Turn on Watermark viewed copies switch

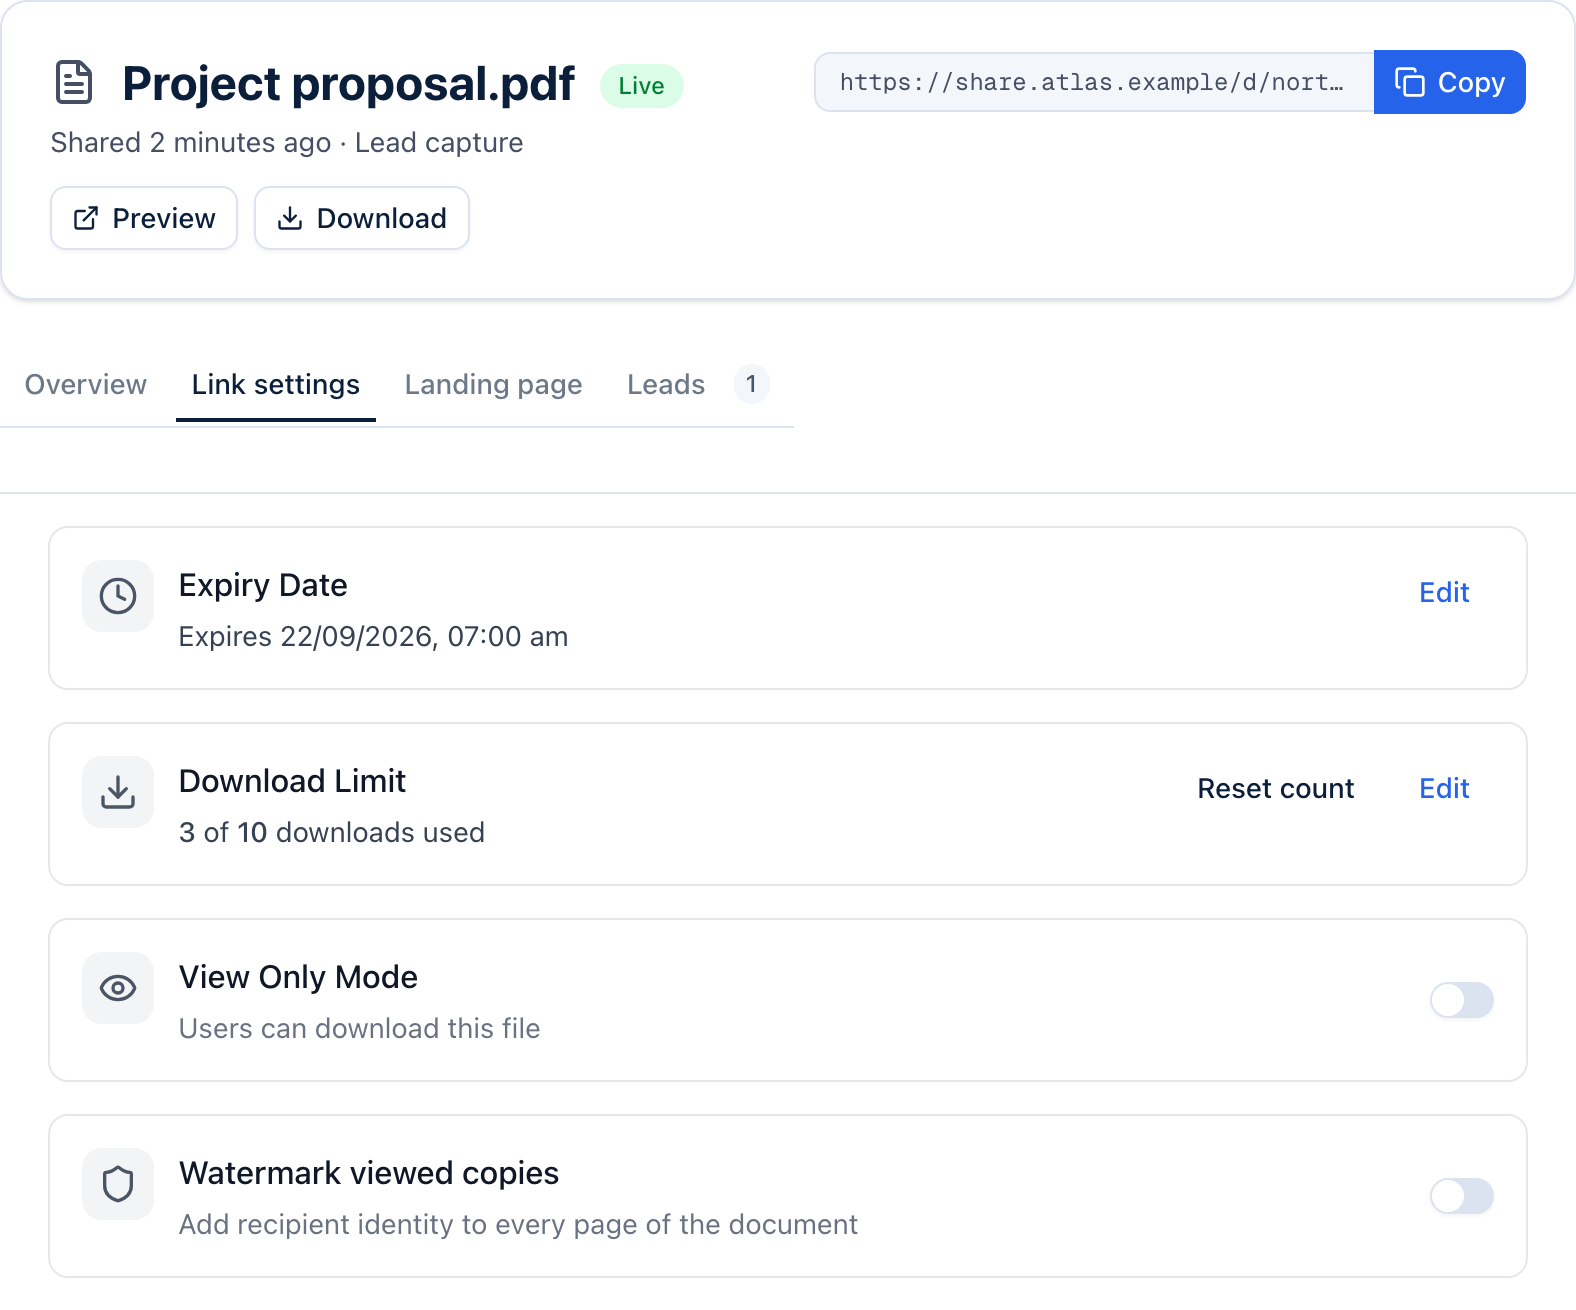tap(1461, 1196)
